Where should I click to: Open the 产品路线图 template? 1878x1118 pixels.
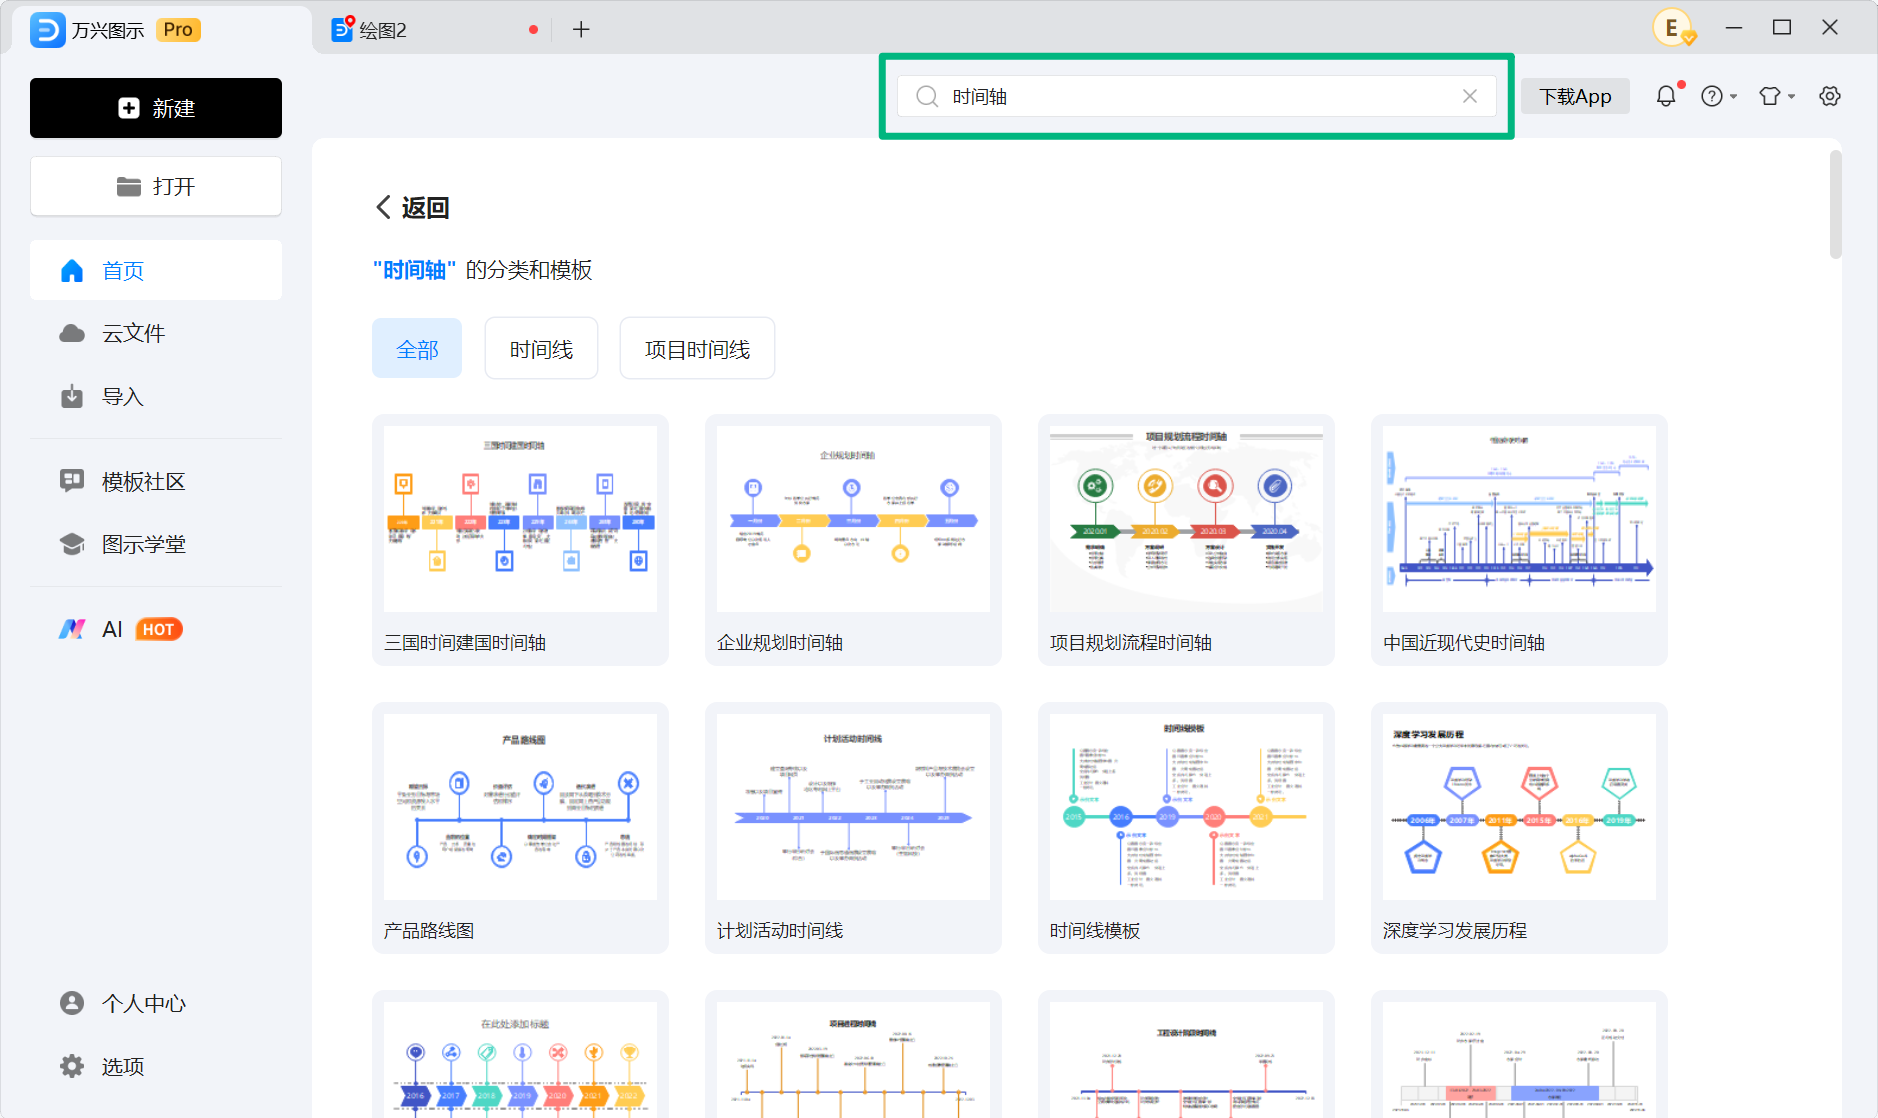(520, 828)
